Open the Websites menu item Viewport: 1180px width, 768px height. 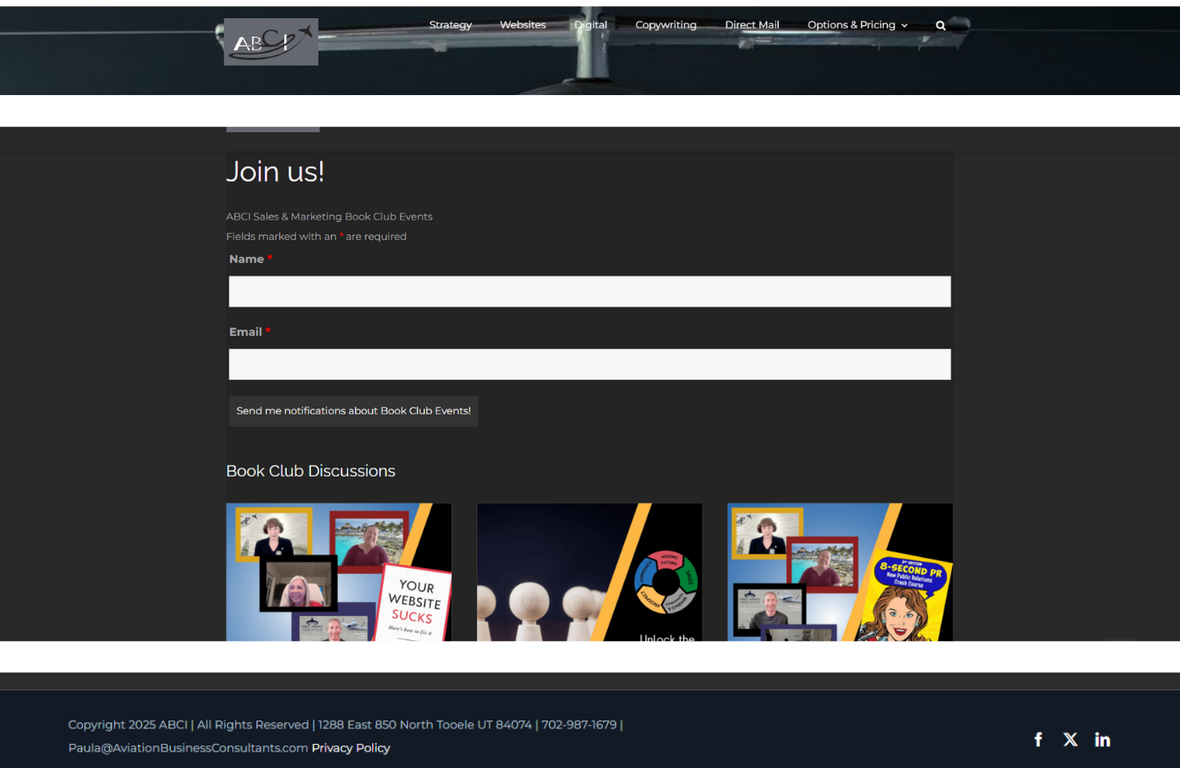523,25
